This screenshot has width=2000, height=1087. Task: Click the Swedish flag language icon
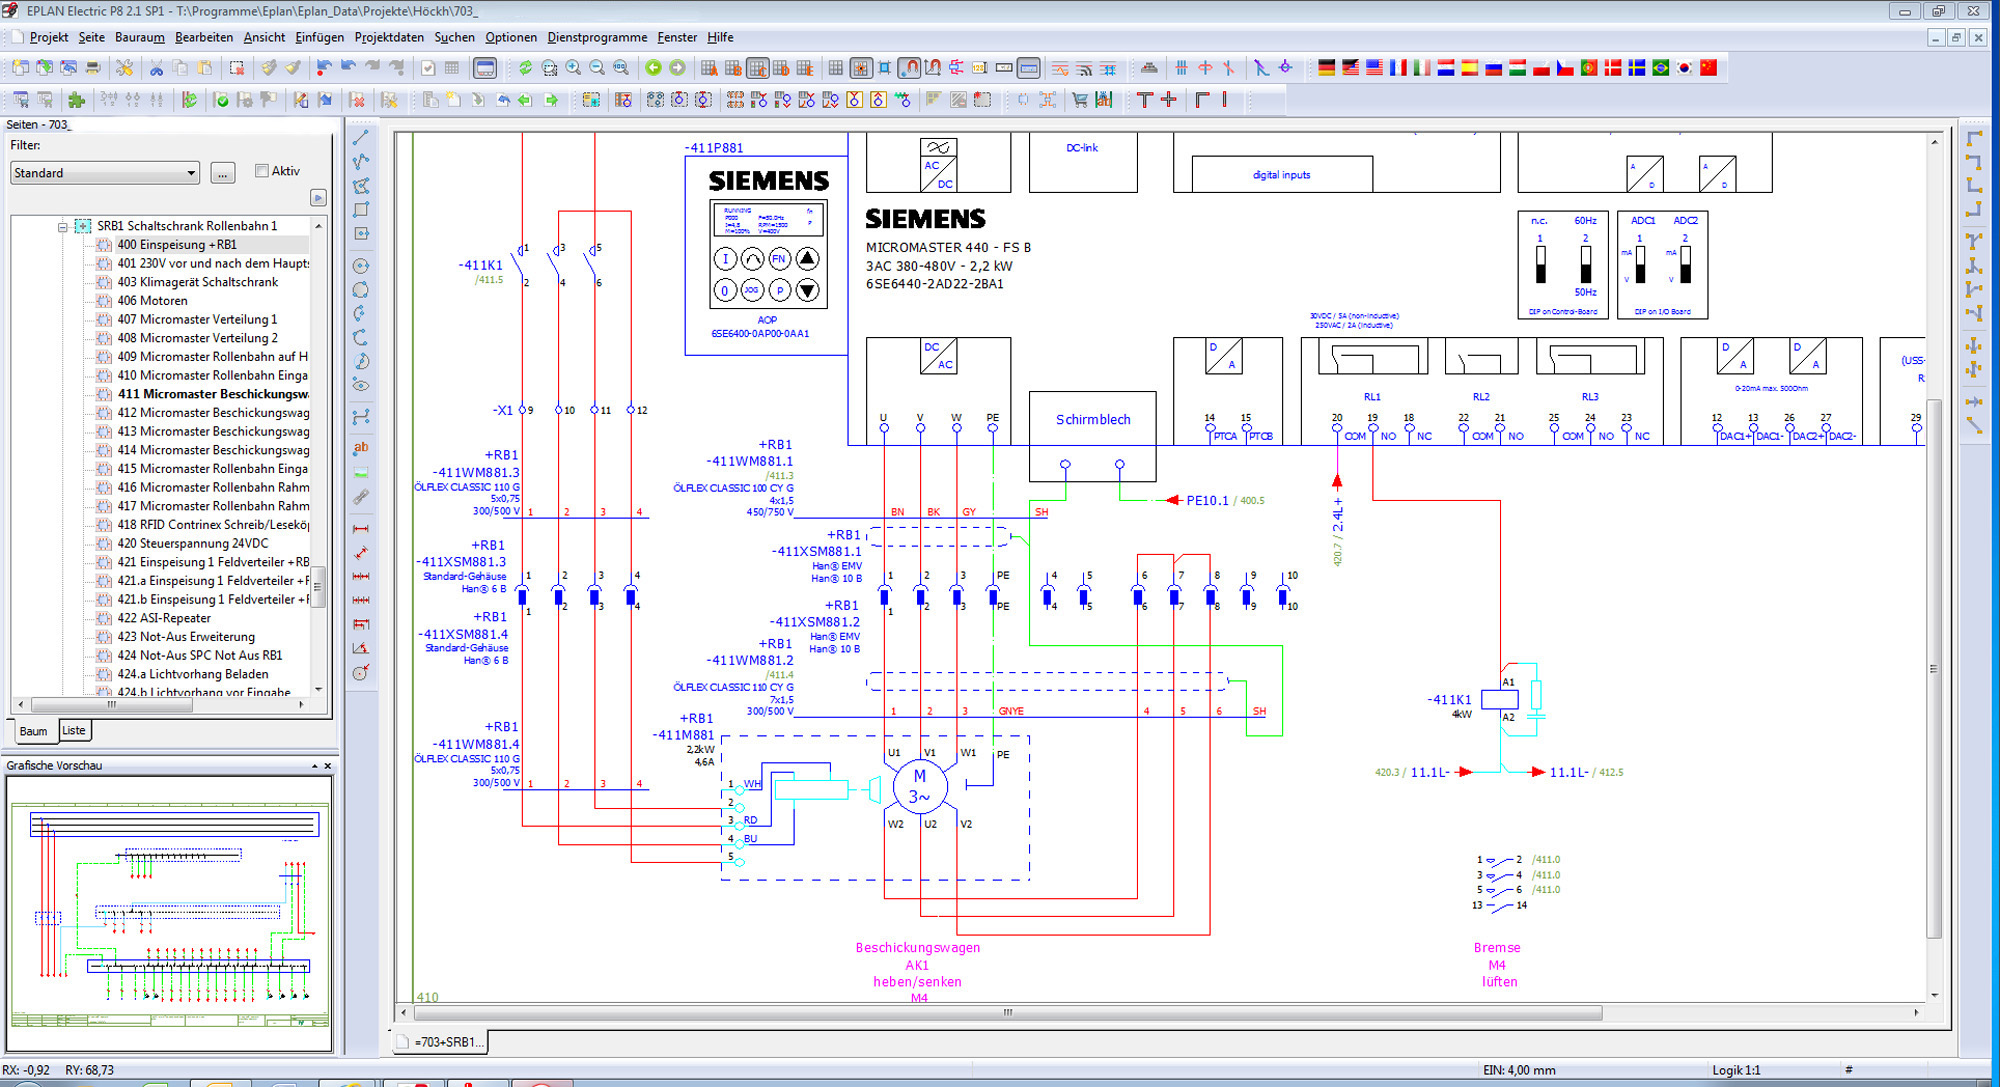tap(1637, 68)
